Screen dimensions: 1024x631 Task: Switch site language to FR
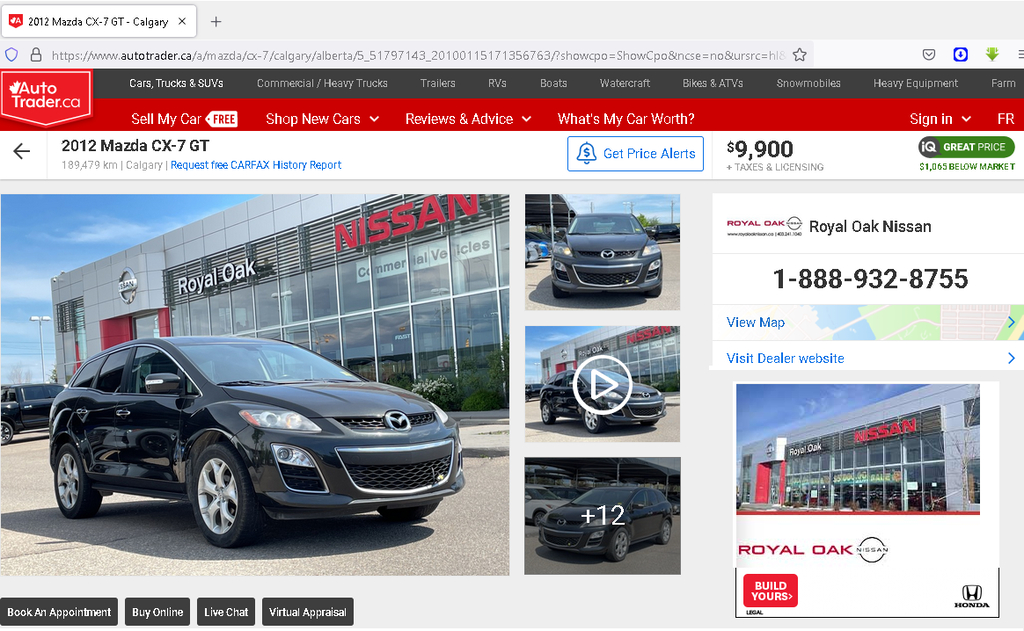tap(1005, 119)
